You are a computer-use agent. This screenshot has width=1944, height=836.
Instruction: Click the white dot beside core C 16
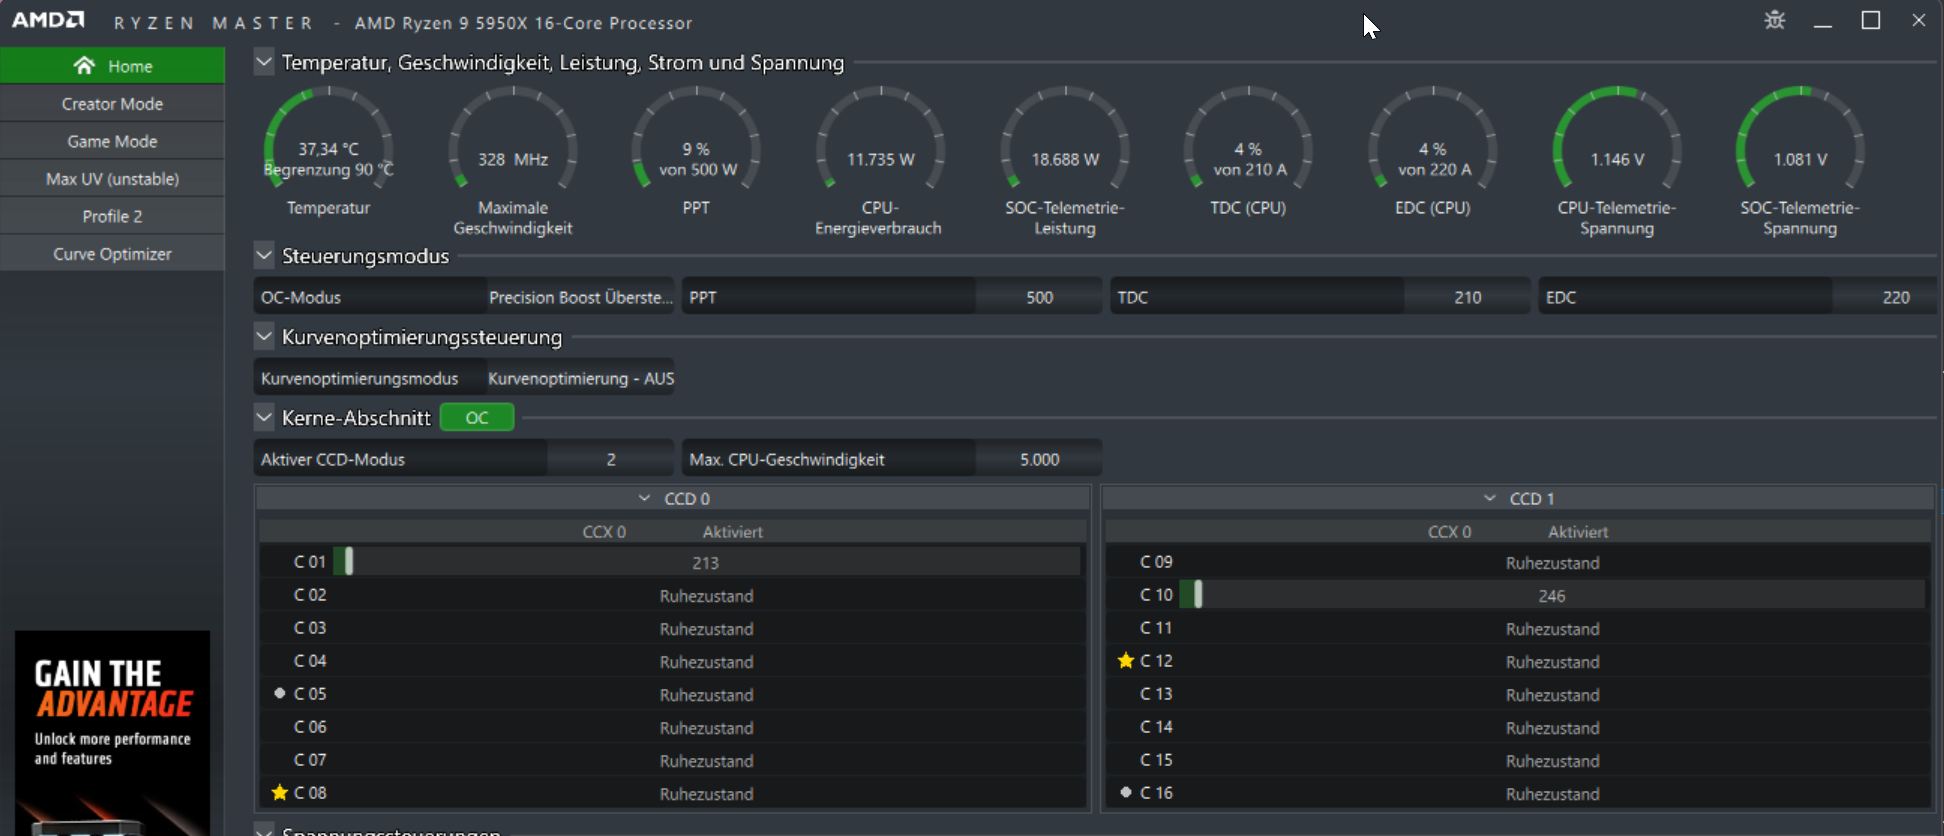(x=1126, y=792)
